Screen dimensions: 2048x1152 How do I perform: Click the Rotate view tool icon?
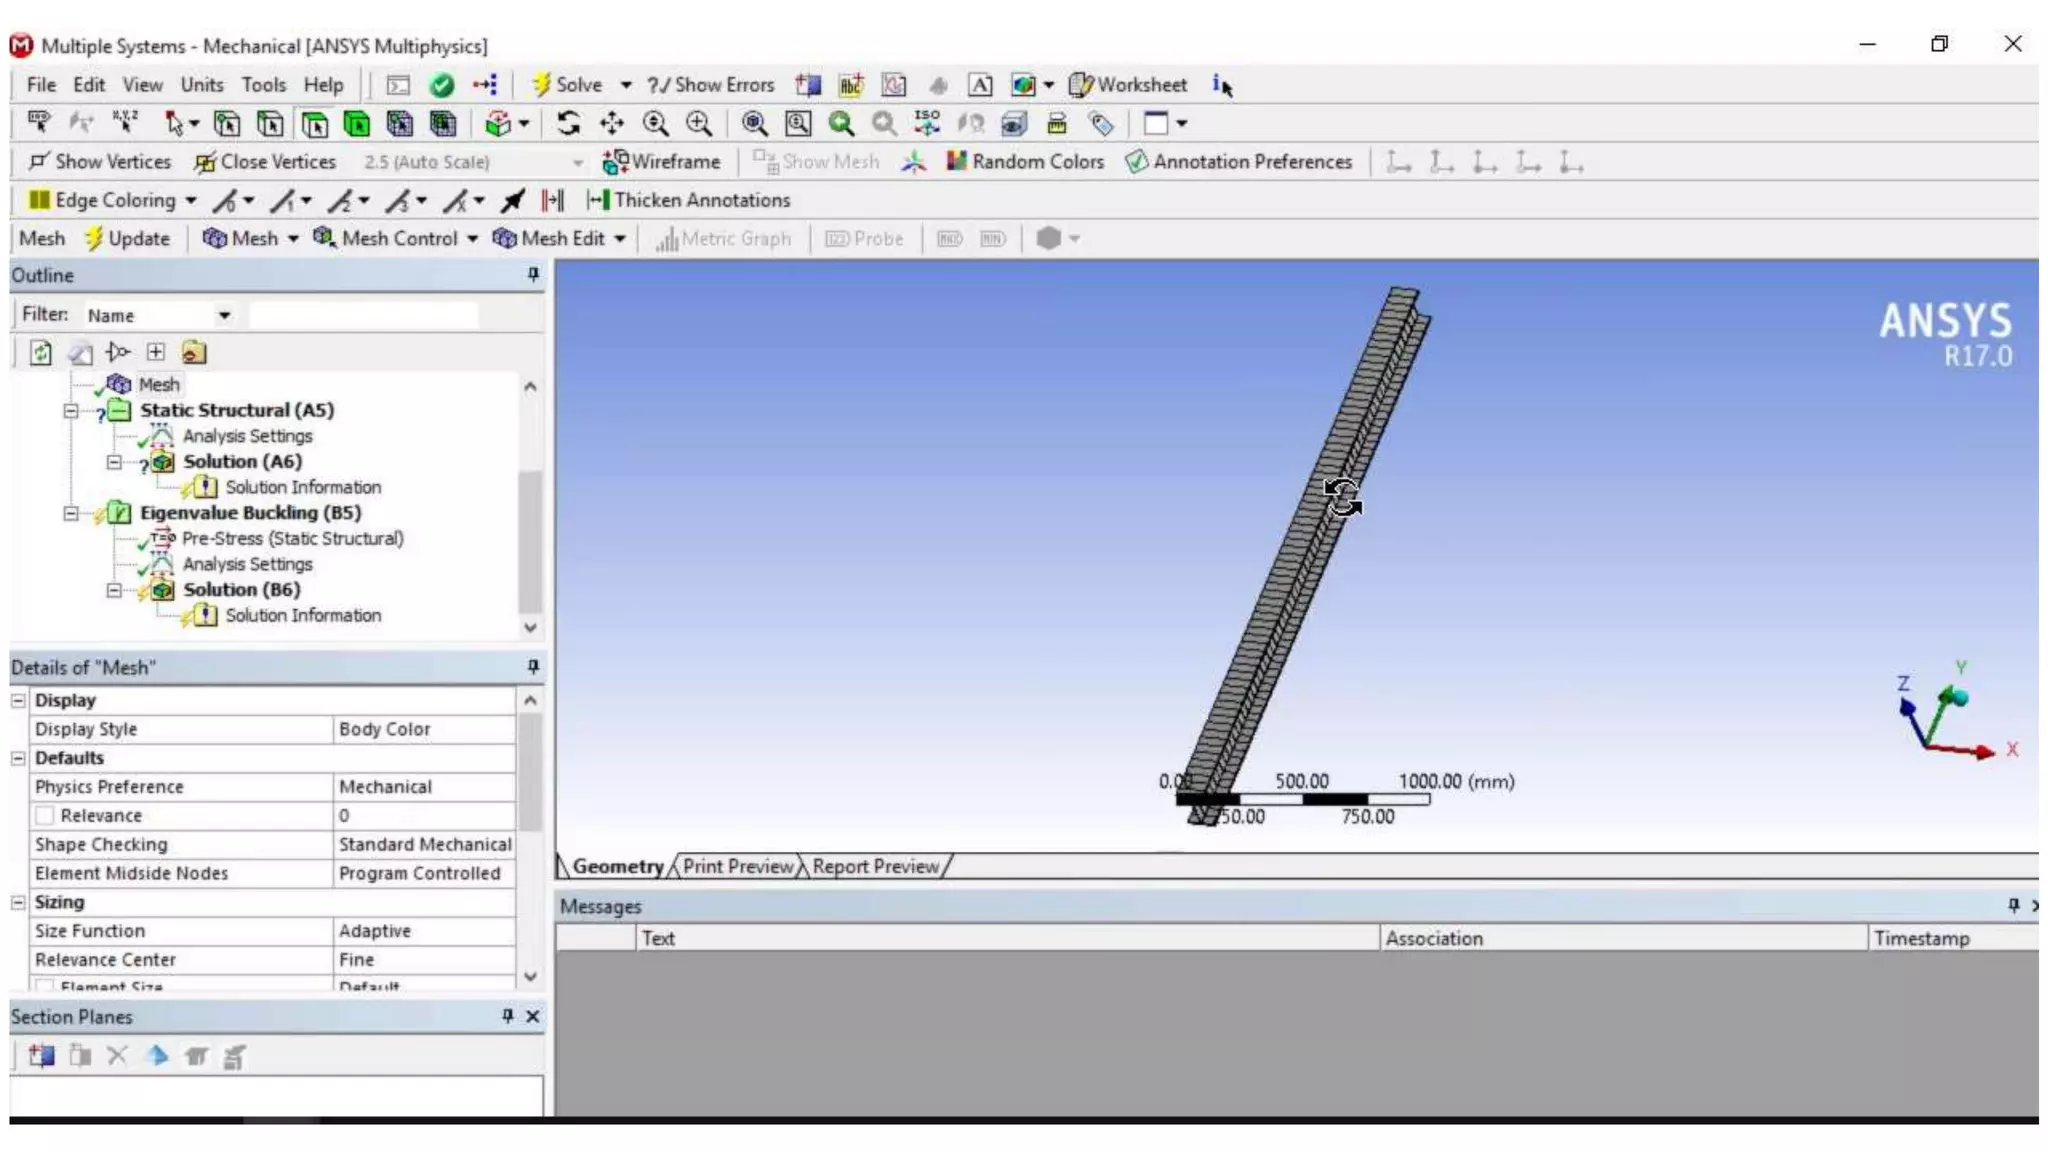pyautogui.click(x=569, y=124)
